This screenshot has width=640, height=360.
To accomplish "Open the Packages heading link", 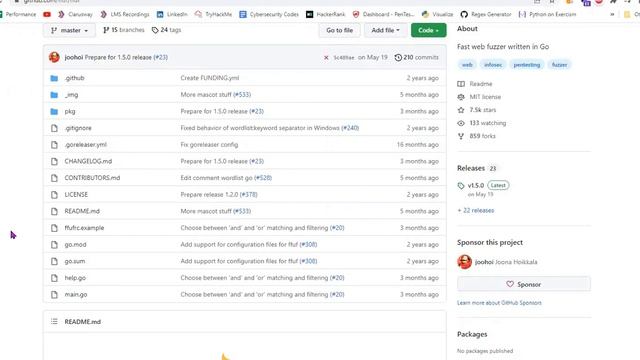I will (472, 334).
